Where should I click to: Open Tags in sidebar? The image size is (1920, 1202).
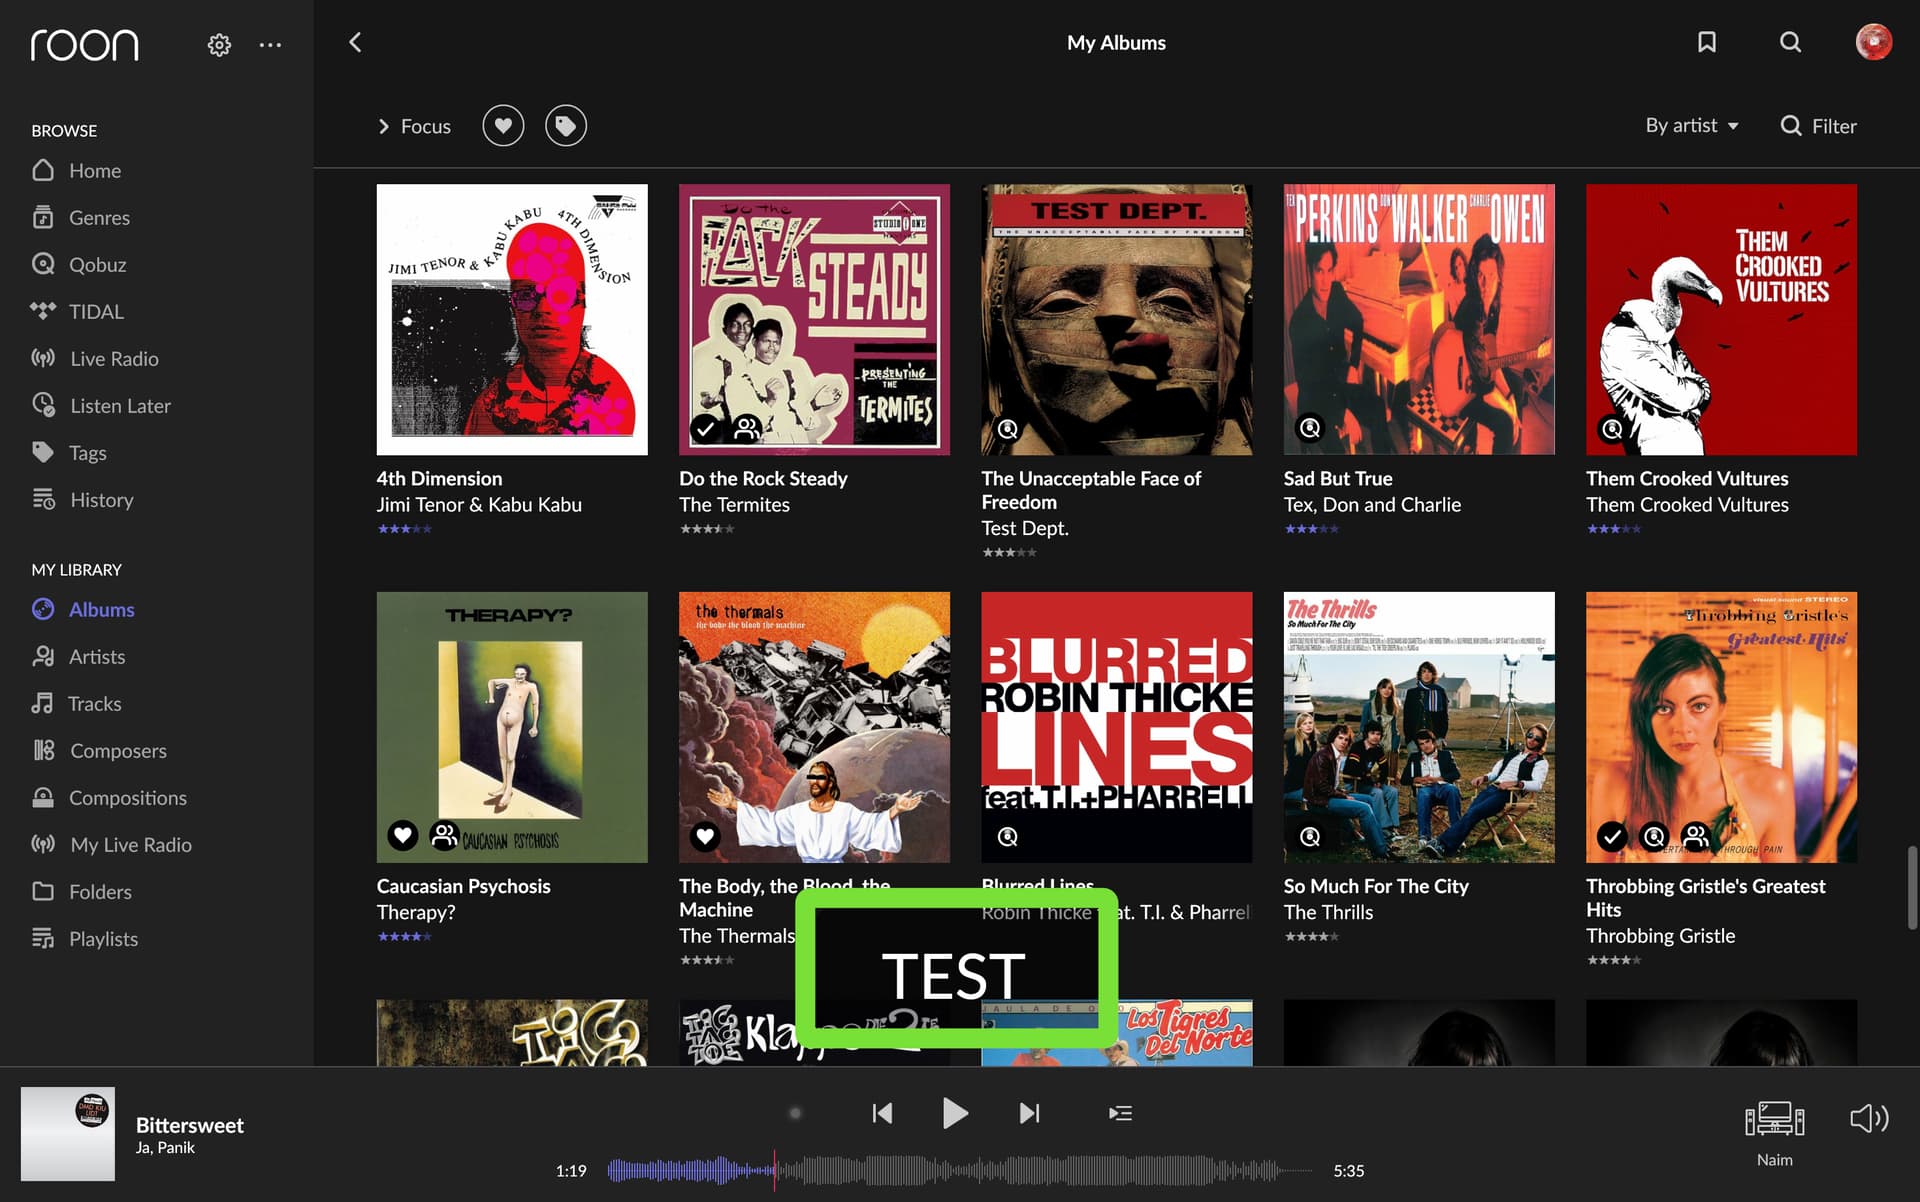69,453
